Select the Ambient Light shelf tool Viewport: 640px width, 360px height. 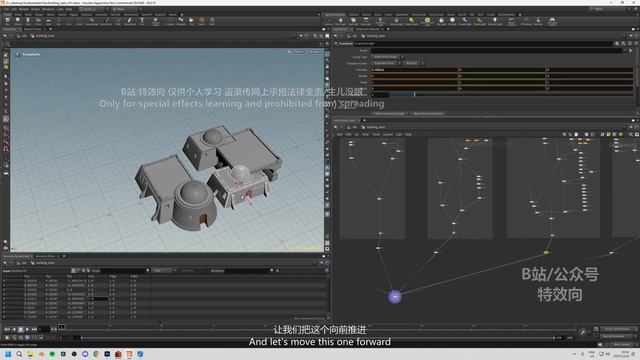point(495,21)
